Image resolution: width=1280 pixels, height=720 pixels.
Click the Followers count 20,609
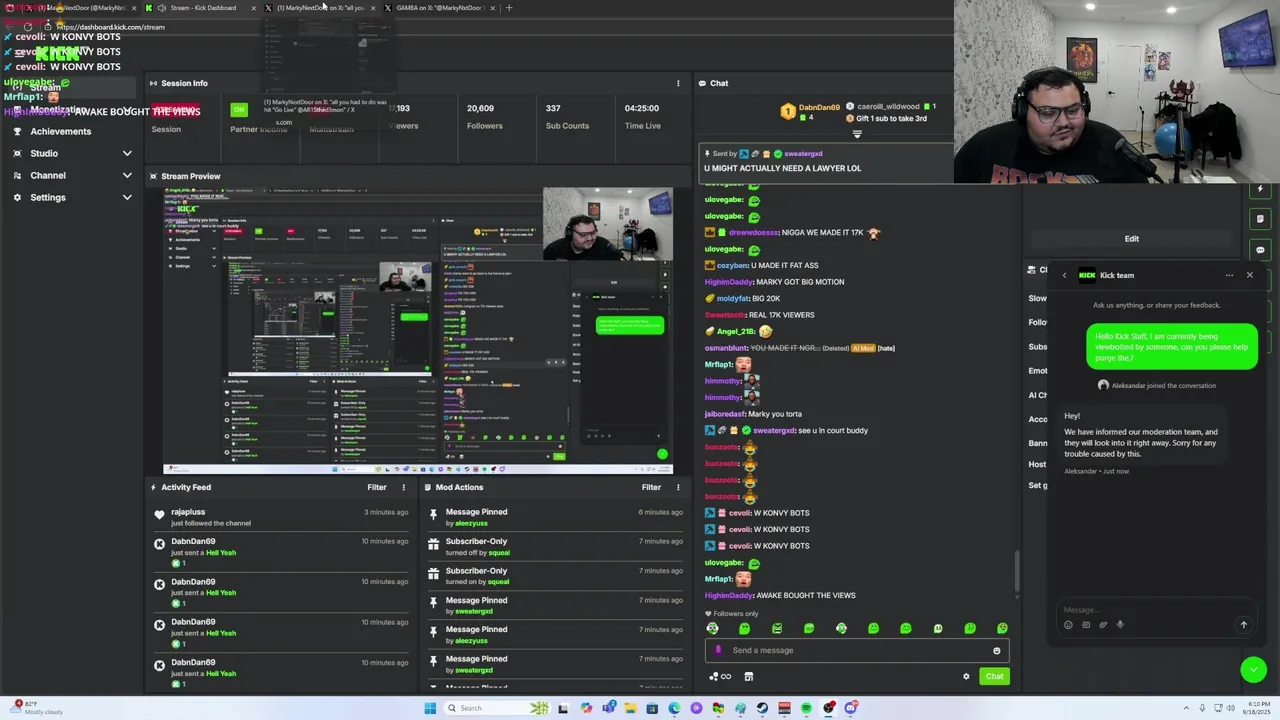[480, 108]
